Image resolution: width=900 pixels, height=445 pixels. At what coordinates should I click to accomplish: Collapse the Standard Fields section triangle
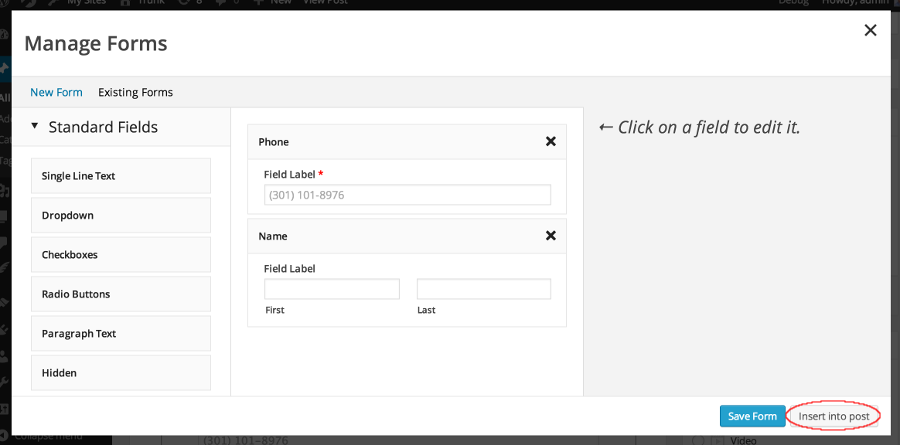tap(35, 127)
